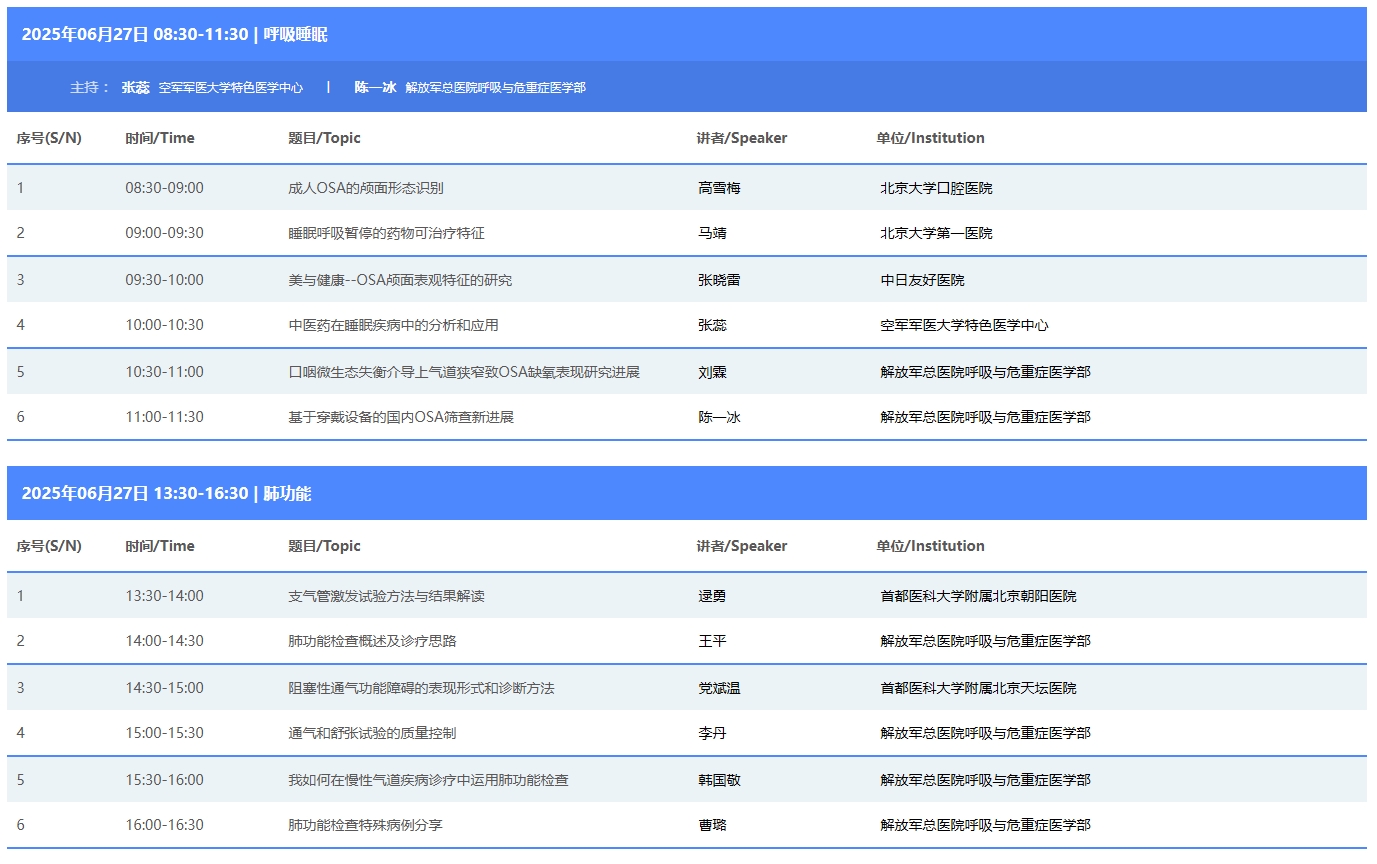Viewport: 1377px width, 864px height.
Task: Select the 14:00-14:30 time cell
Action: coord(164,641)
